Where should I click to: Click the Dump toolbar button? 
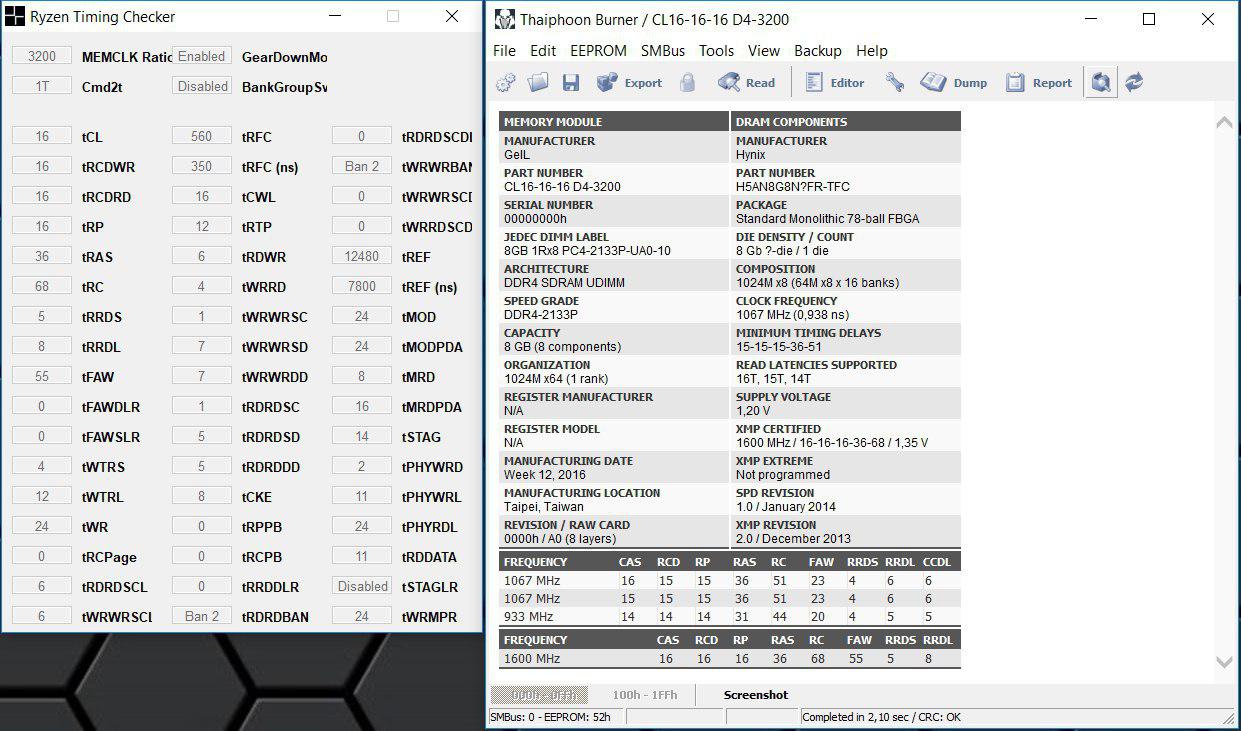coord(955,83)
